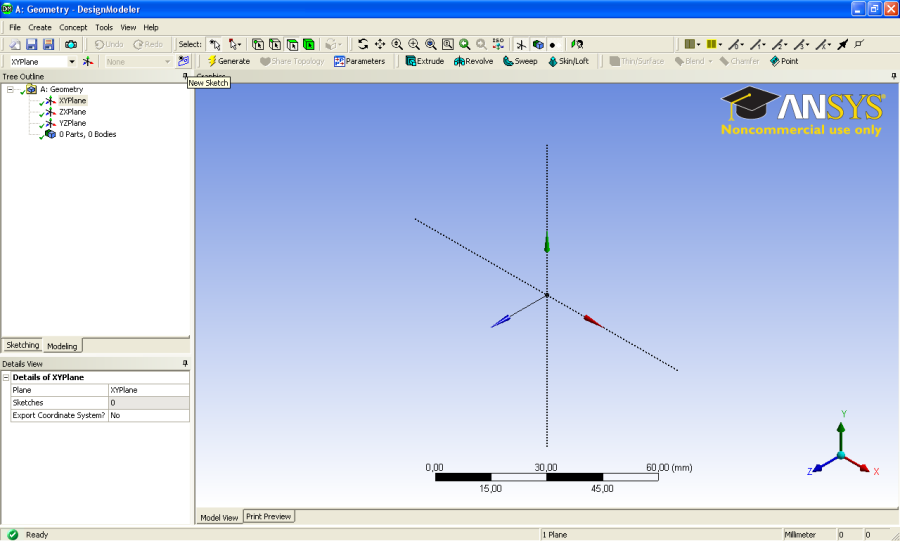Select ZXPlane in the tree outline

coord(72,112)
